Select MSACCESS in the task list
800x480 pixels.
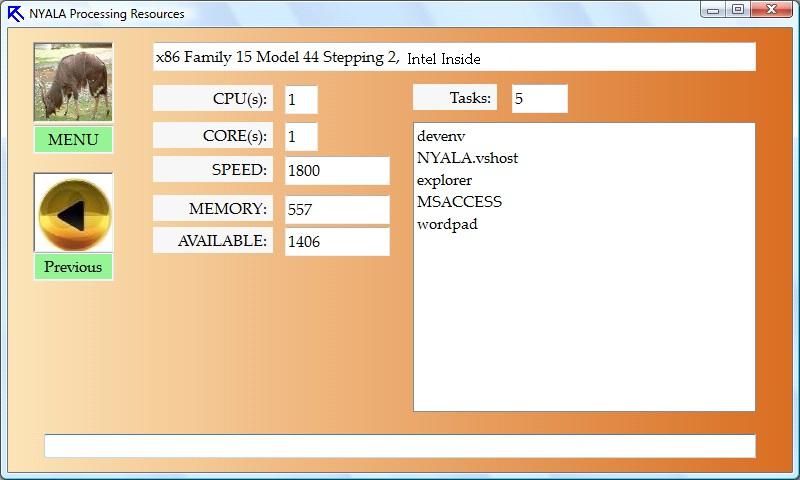coord(459,202)
